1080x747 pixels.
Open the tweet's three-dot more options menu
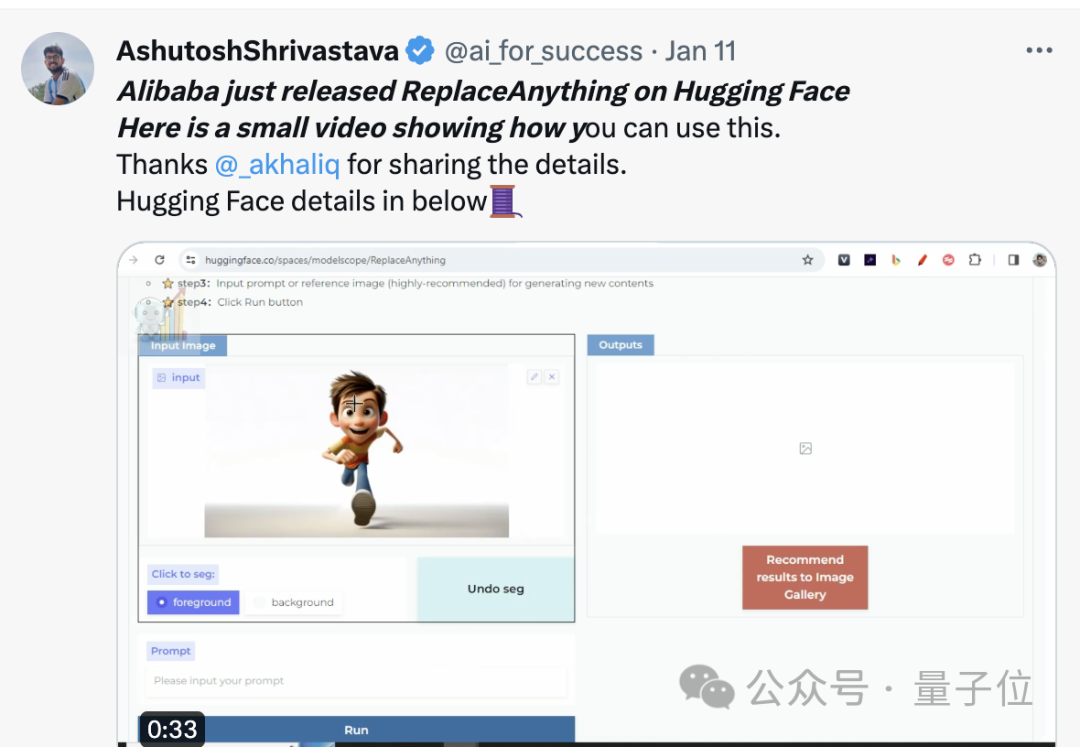click(x=1039, y=50)
